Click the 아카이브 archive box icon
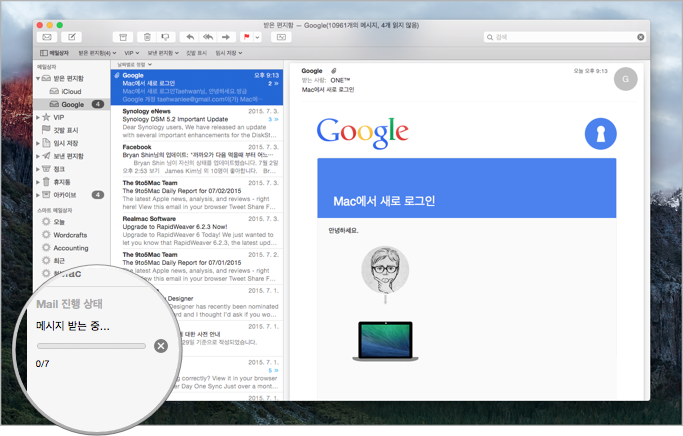 pos(46,195)
